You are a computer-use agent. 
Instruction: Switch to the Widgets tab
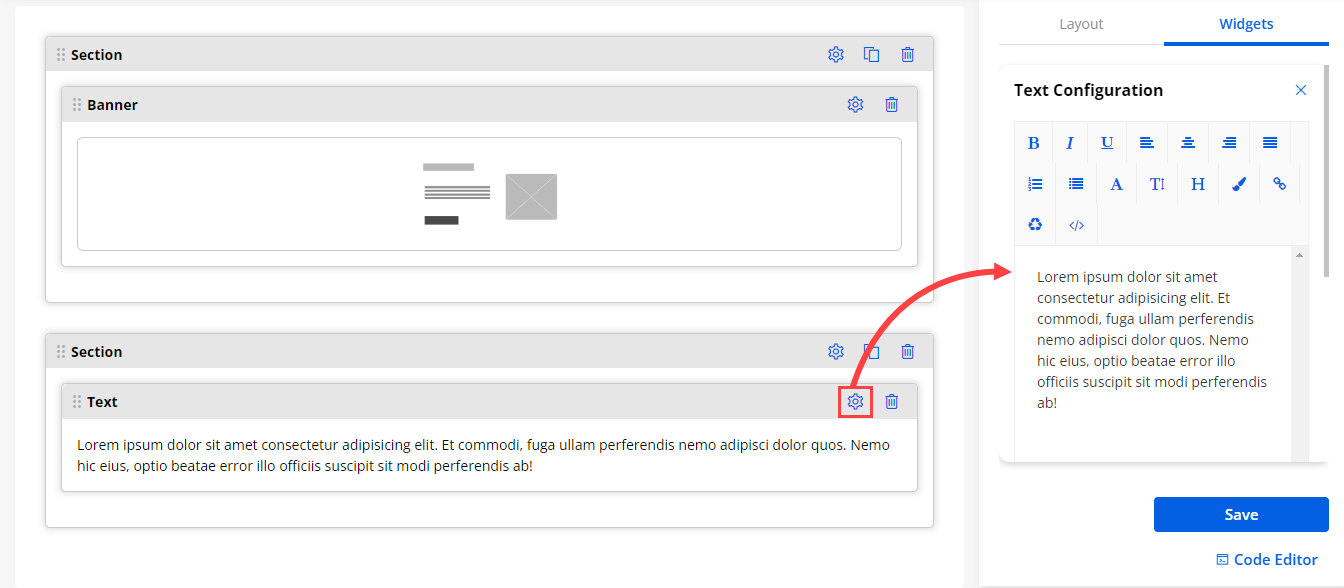coord(1246,24)
